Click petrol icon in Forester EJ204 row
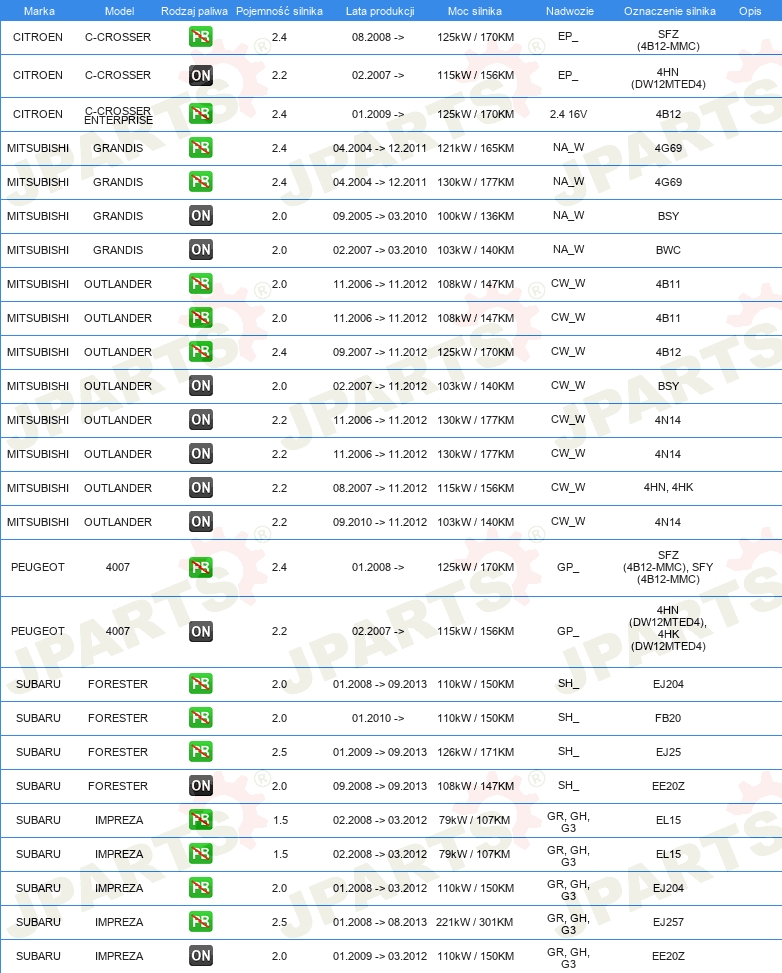This screenshot has width=782, height=973. tap(200, 684)
